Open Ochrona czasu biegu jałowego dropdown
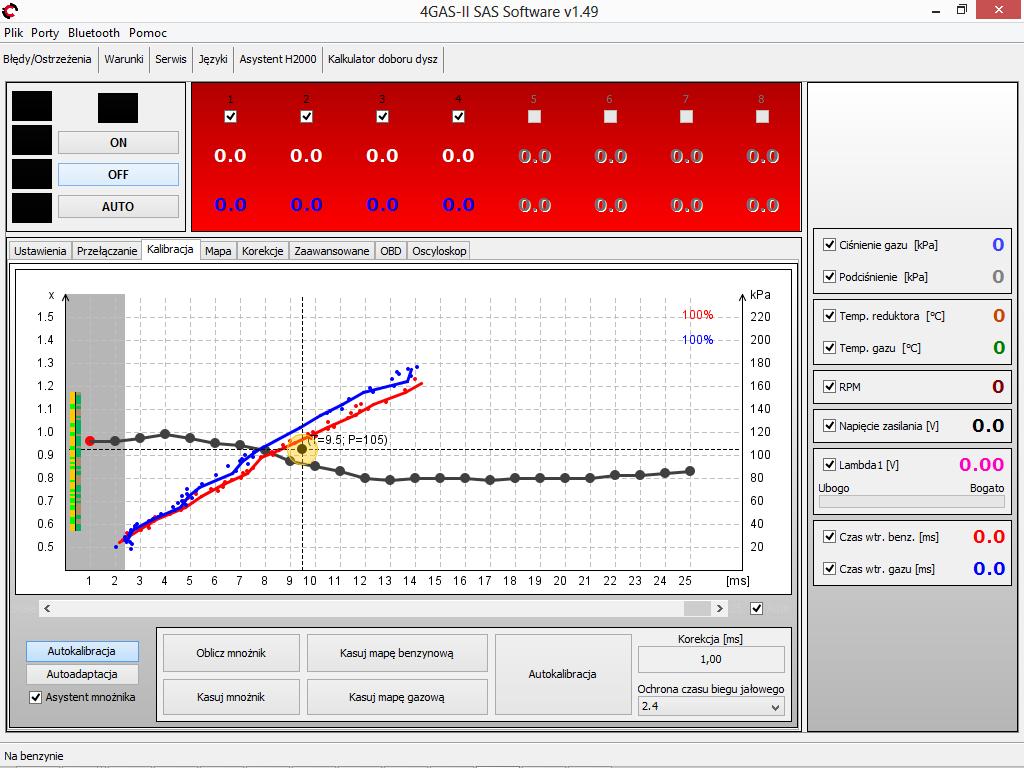Screen dimensions: 1024x768 [711, 707]
